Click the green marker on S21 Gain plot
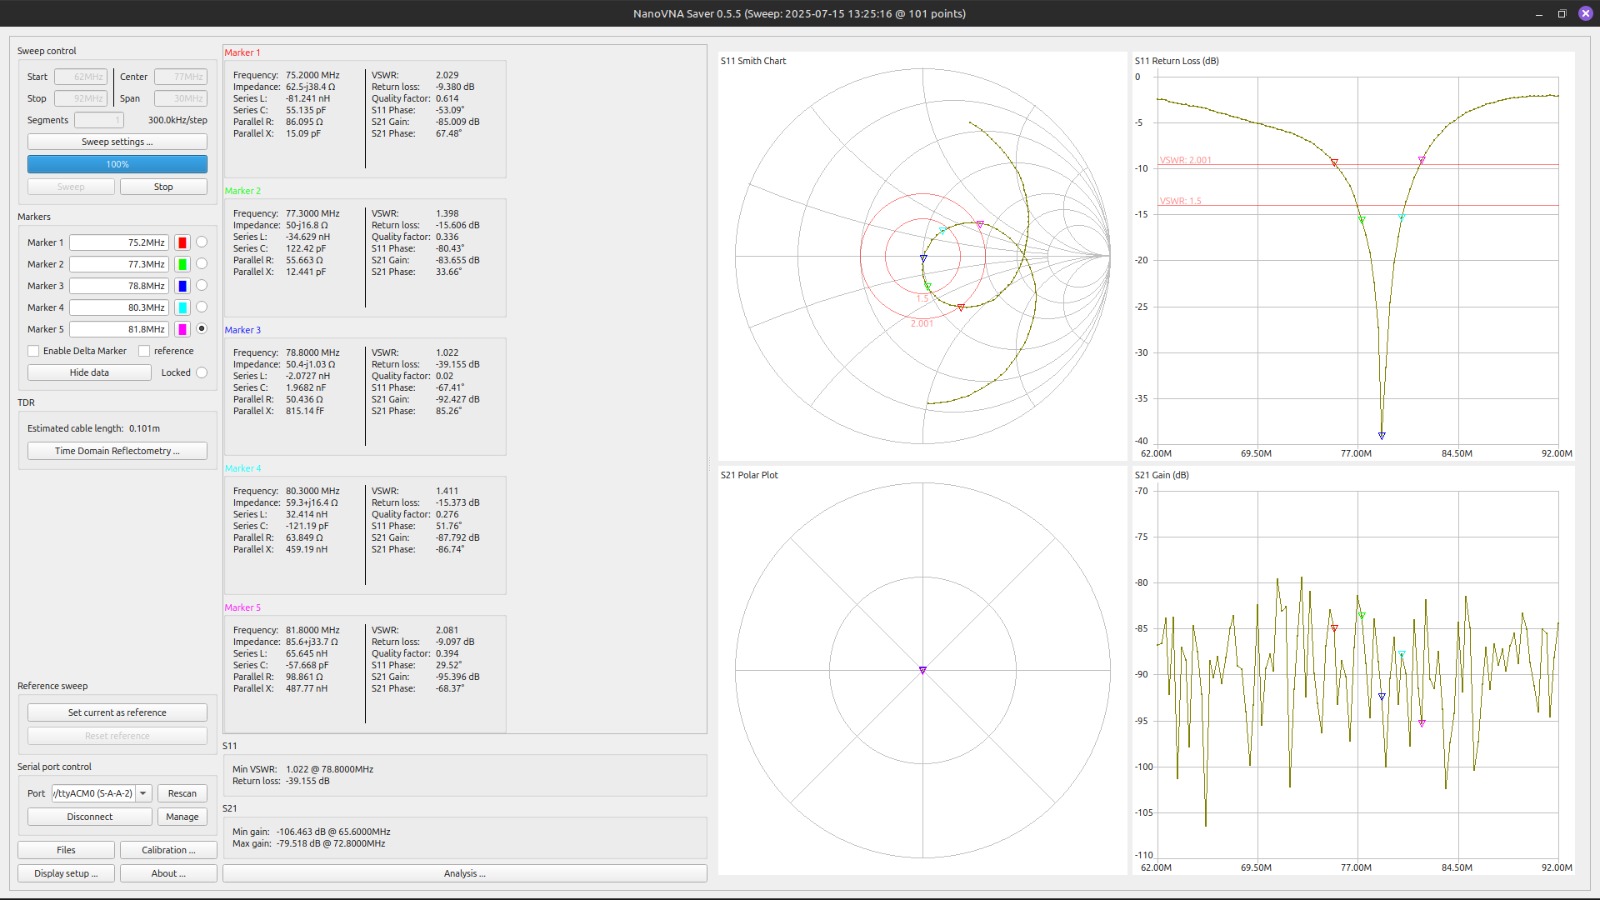The height and width of the screenshot is (900, 1600). [x=1361, y=615]
